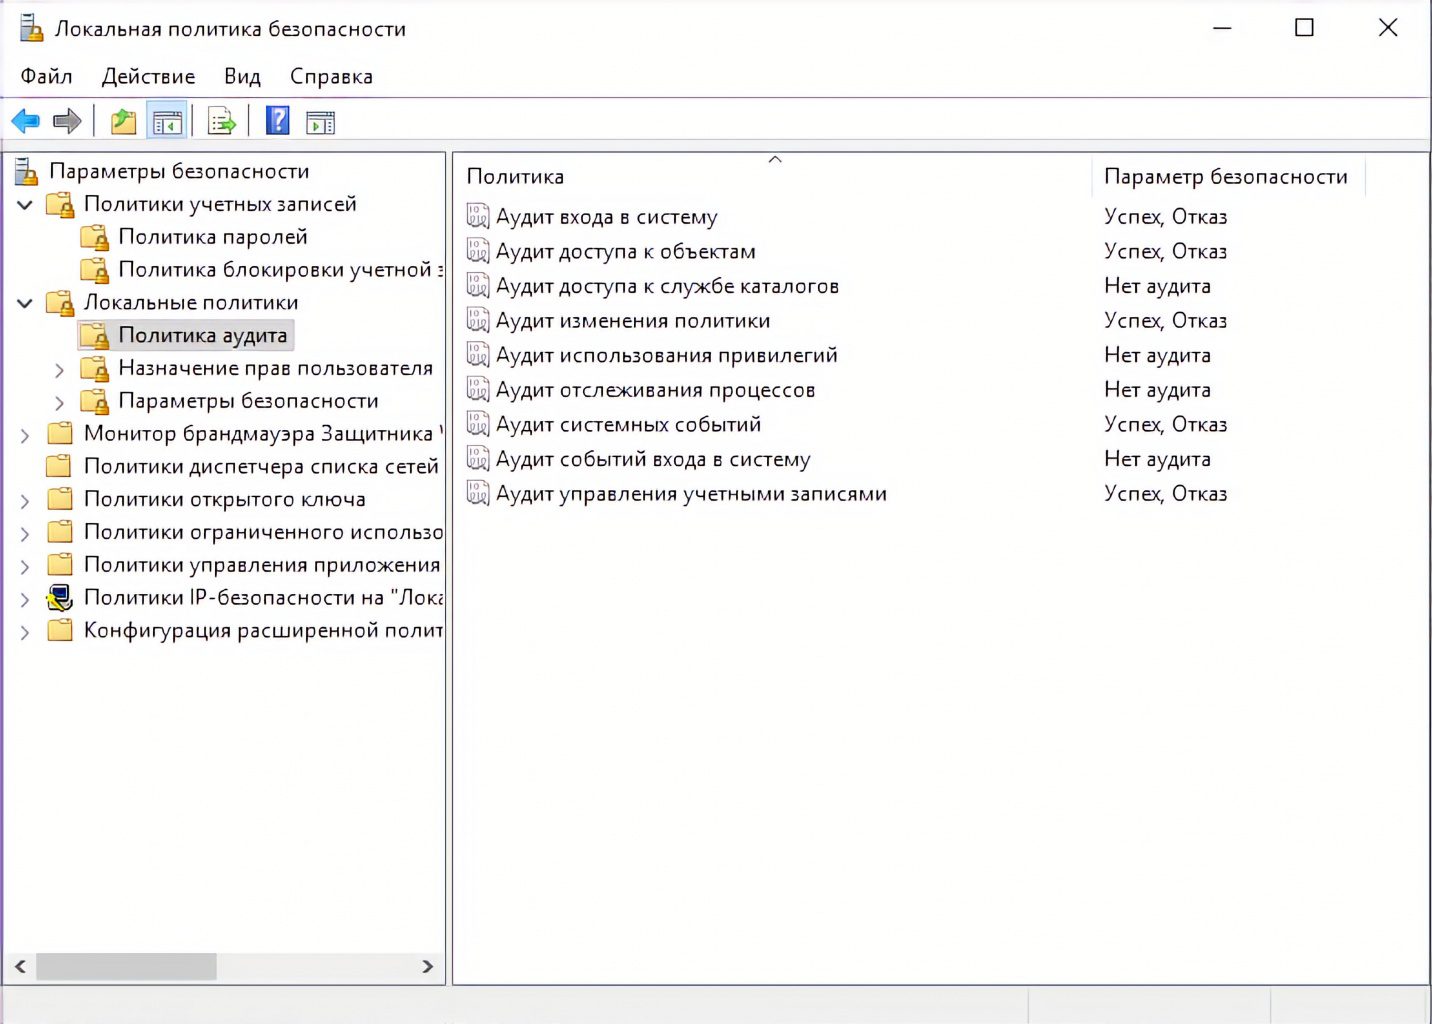1432x1024 pixels.
Task: Select the Аудит доступа к объектам policy
Action: point(625,252)
